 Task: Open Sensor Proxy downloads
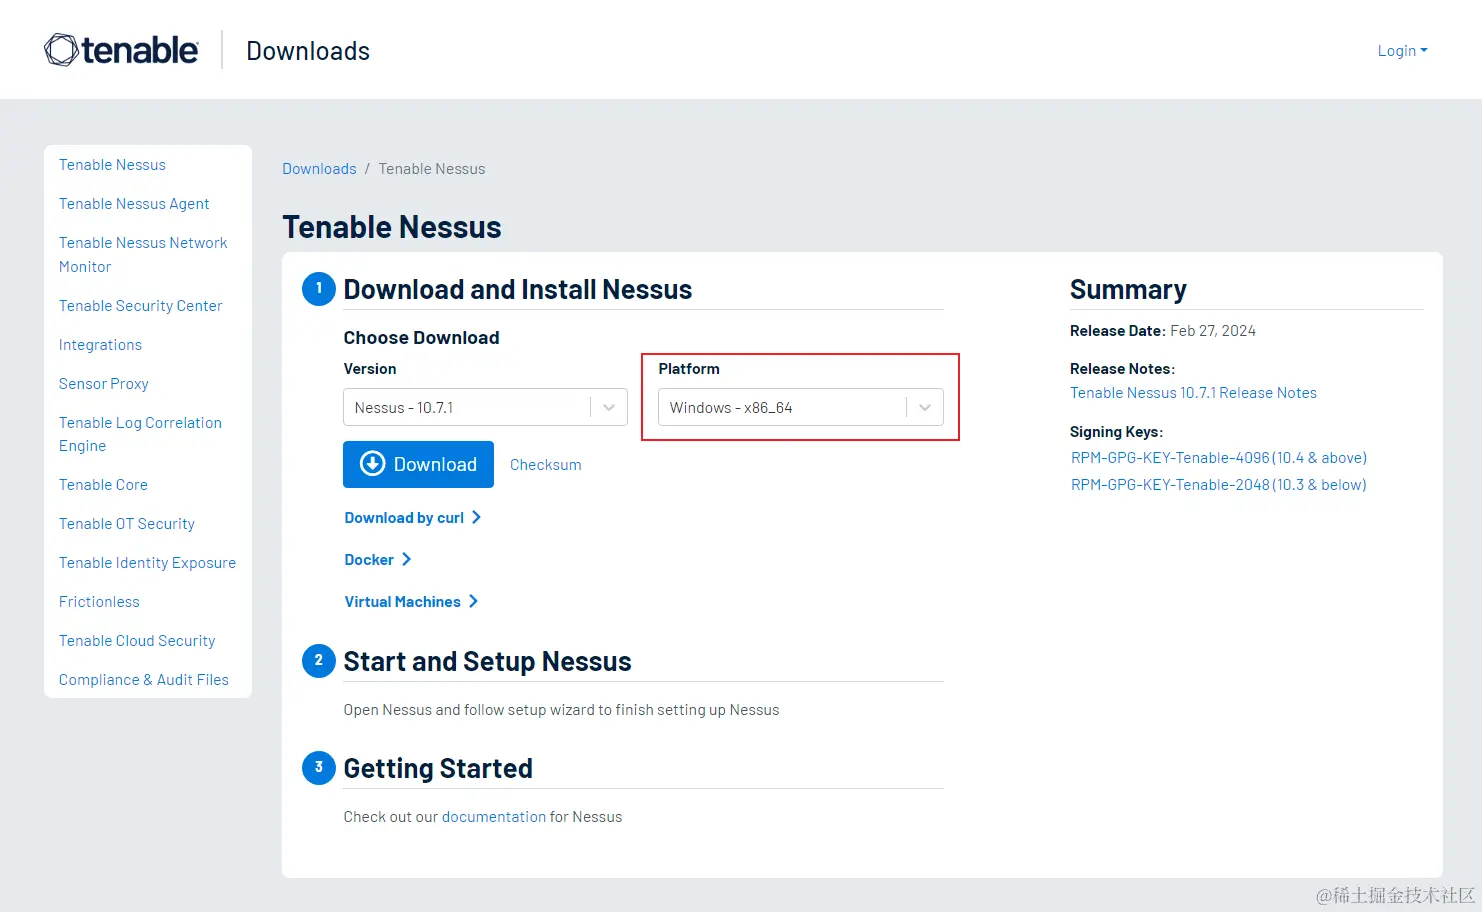(x=103, y=384)
